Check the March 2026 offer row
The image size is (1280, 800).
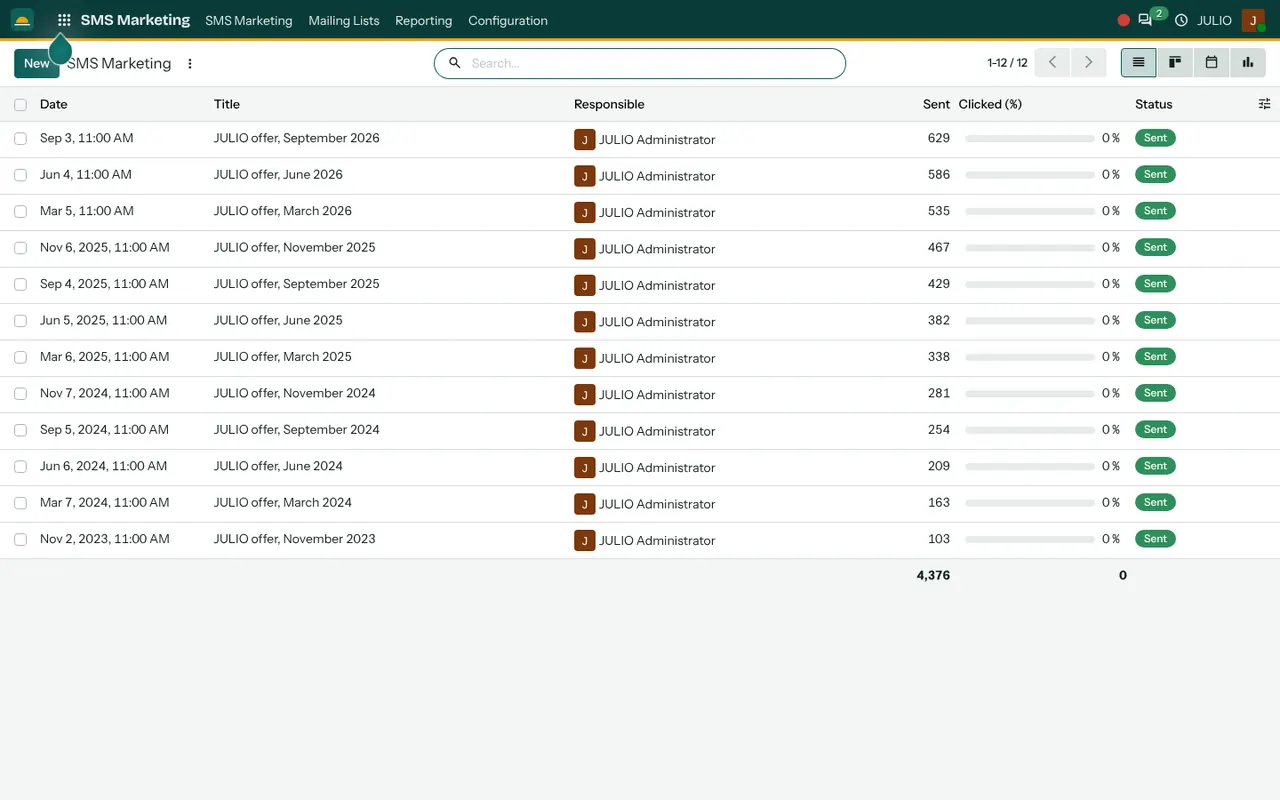point(20,212)
